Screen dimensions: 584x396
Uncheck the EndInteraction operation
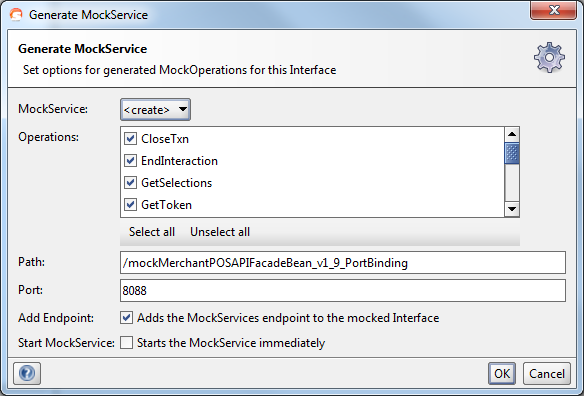pos(130,161)
